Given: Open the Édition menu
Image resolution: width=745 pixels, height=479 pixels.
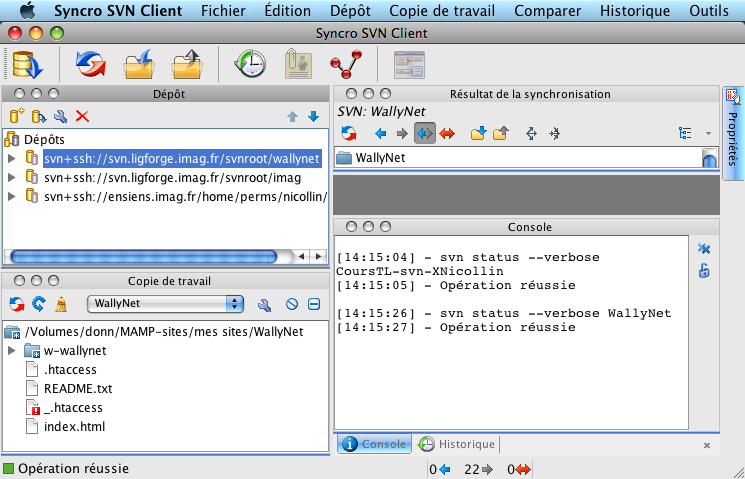Looking at the screenshot, I should click(287, 10).
